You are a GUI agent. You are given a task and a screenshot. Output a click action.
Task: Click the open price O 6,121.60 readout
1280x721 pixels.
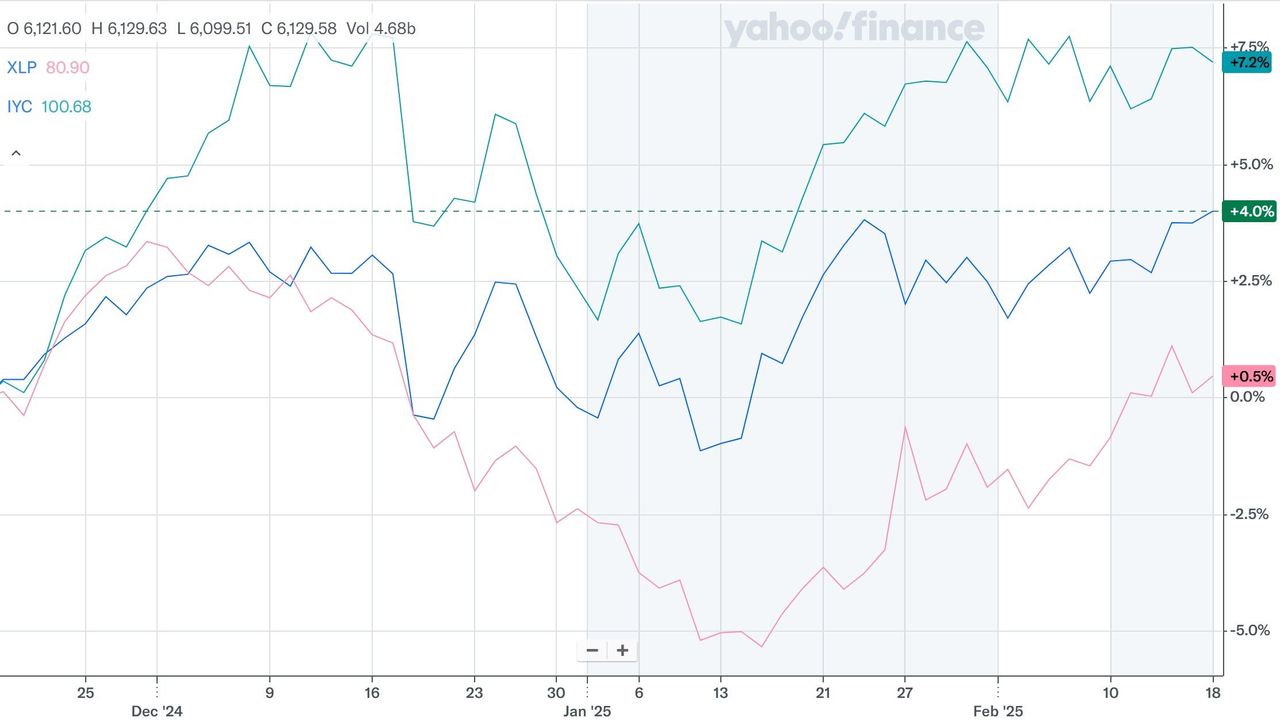click(44, 28)
